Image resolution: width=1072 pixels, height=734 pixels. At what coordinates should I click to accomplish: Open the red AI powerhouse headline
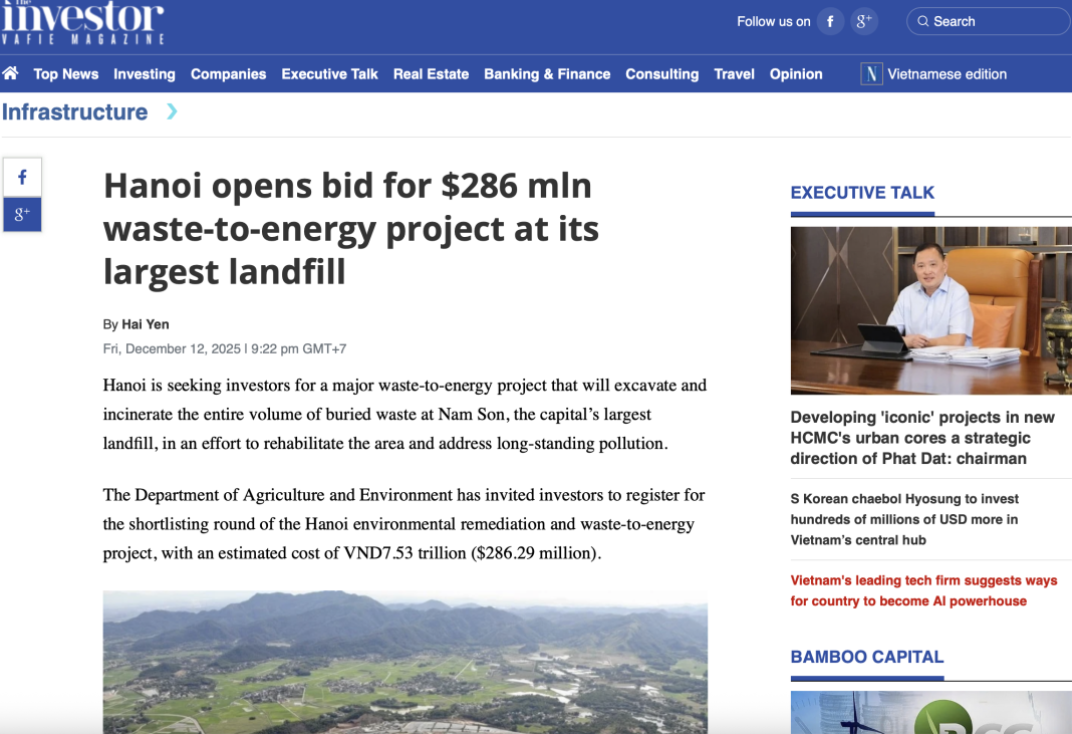[x=923, y=590]
